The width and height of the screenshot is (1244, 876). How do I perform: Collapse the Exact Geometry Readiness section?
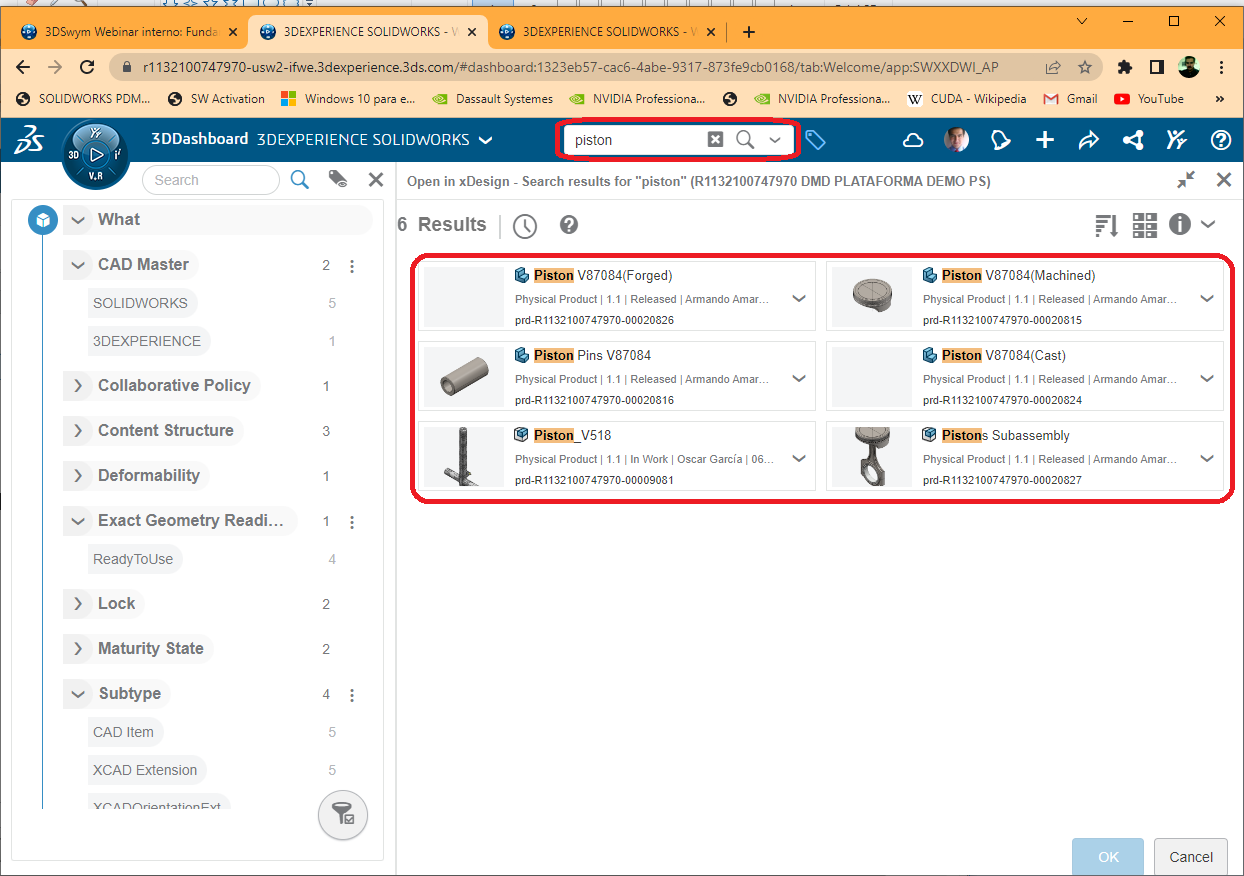point(78,521)
